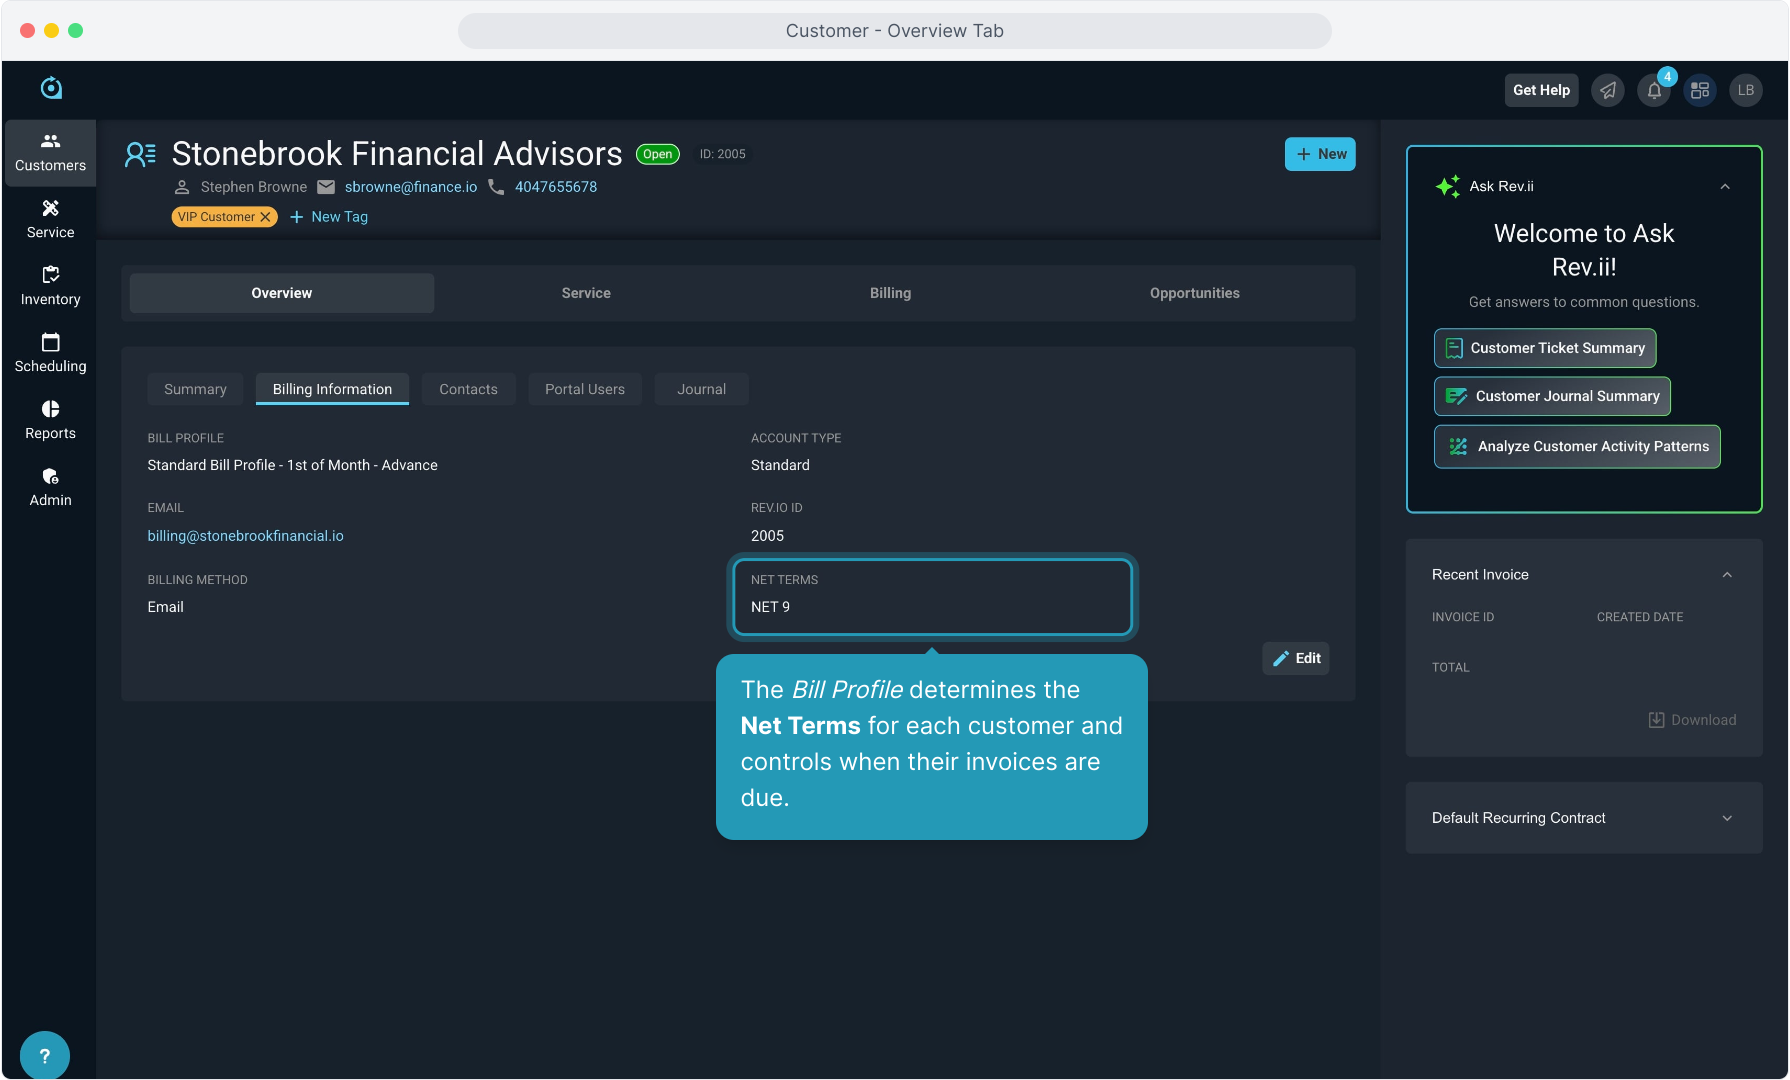
Task: Open the Inventory section in sidebar
Action: pos(50,286)
